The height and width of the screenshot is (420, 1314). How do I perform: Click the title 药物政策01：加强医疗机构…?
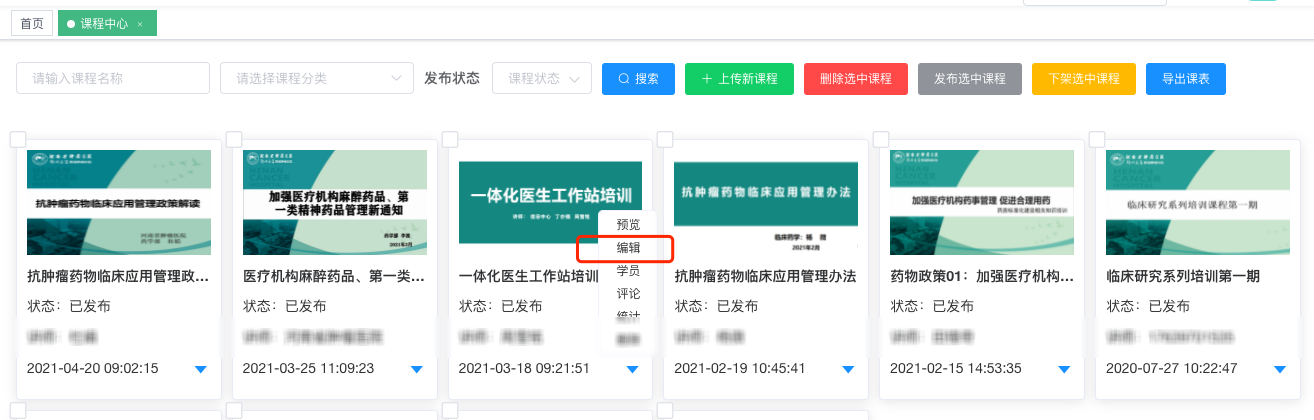click(982, 276)
